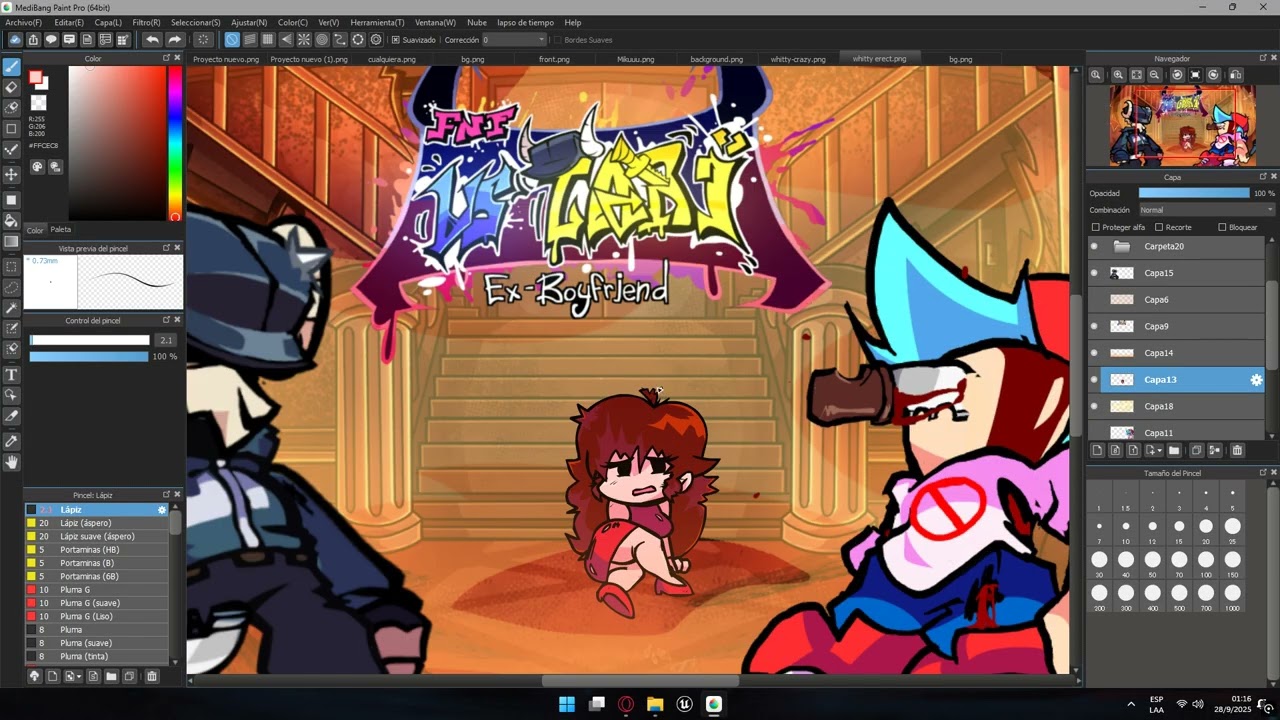Click the rainbow hue strip

pyautogui.click(x=175, y=144)
